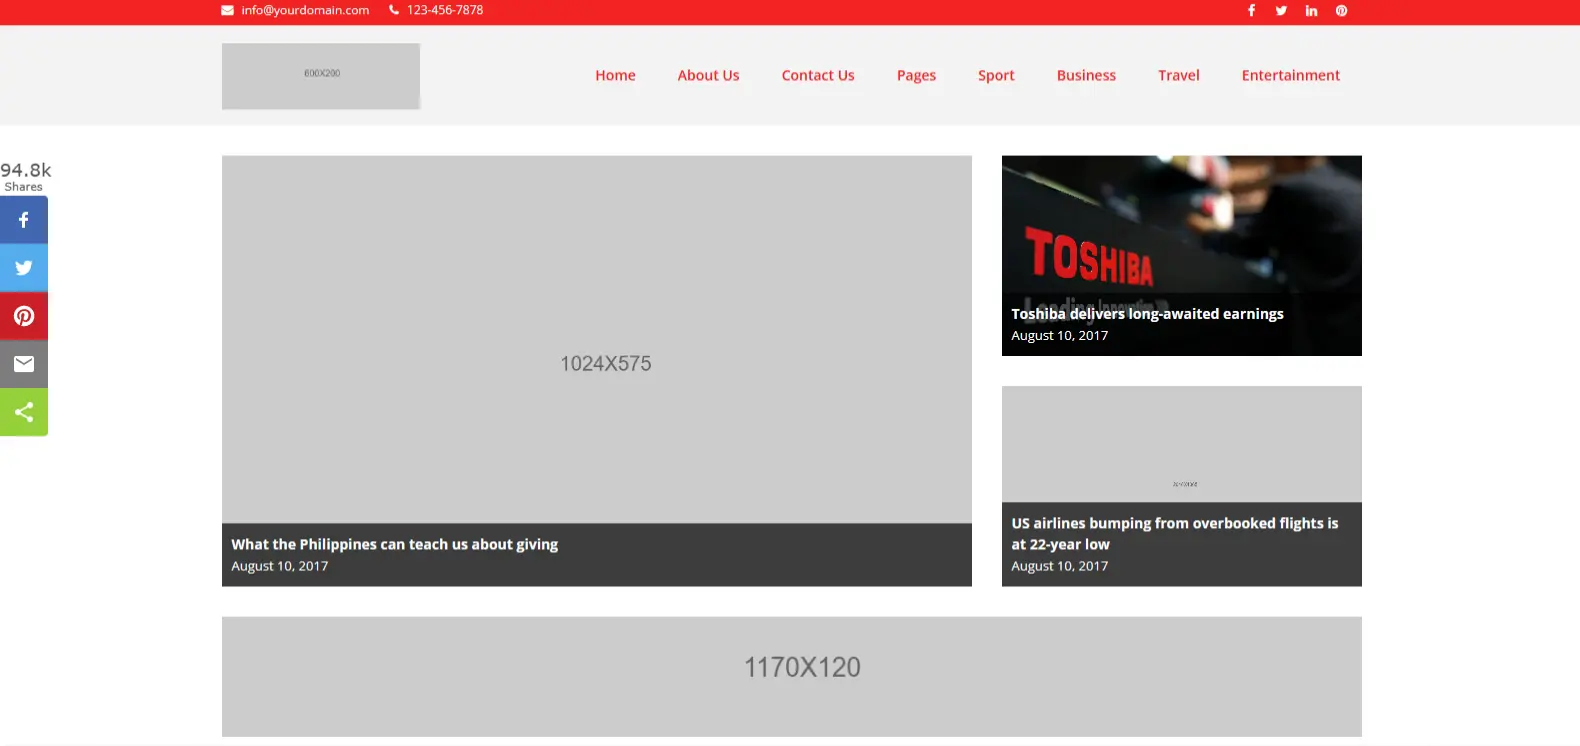Click phone number 123-456-7878
Viewport: 1580px width, 746px height.
point(444,10)
